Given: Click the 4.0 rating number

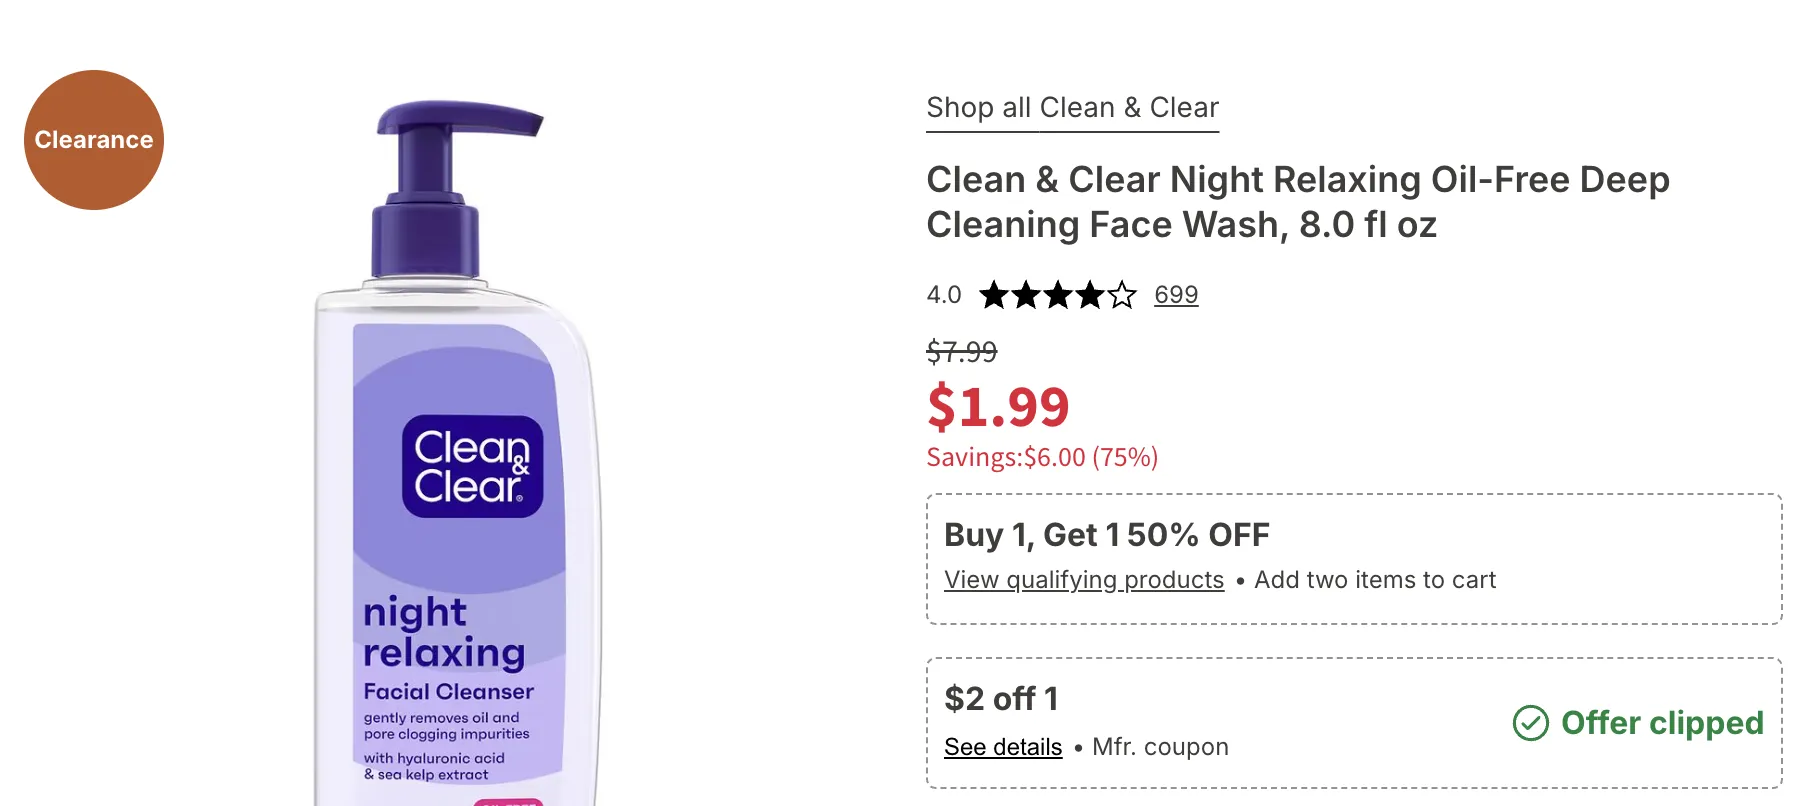Looking at the screenshot, I should click(943, 295).
